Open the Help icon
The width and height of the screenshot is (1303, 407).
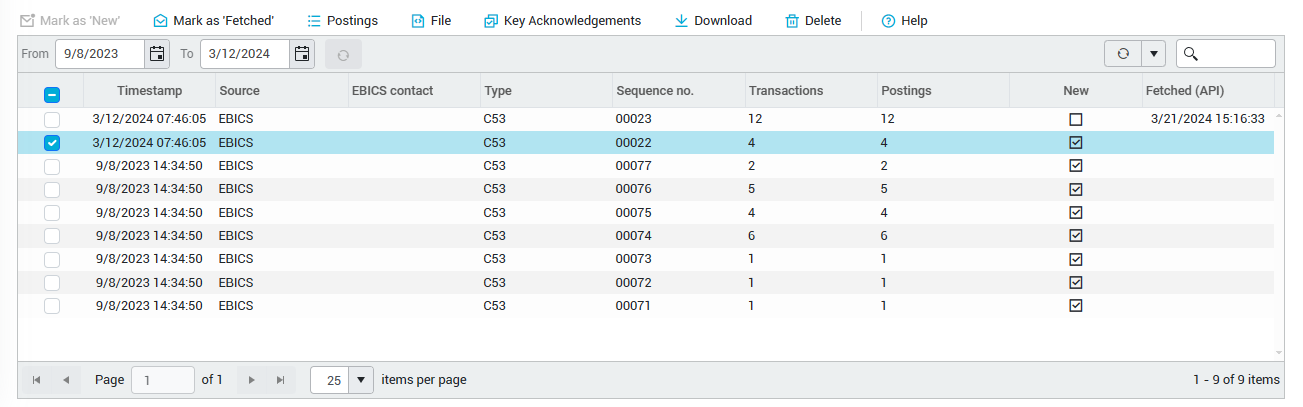888,20
